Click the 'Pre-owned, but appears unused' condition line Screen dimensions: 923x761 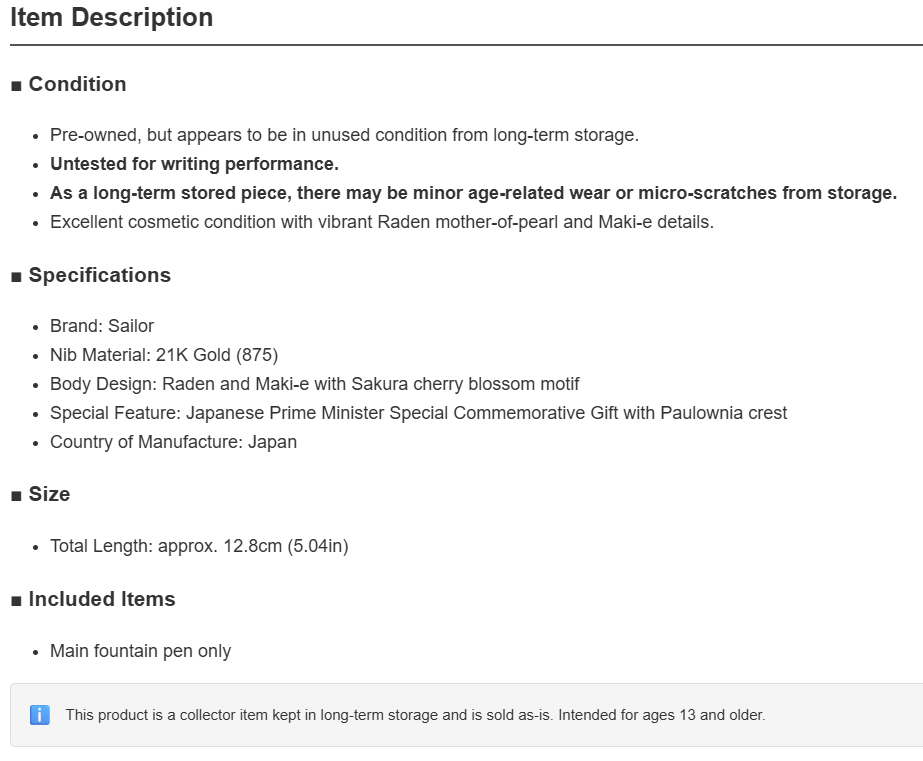pyautogui.click(x=344, y=135)
